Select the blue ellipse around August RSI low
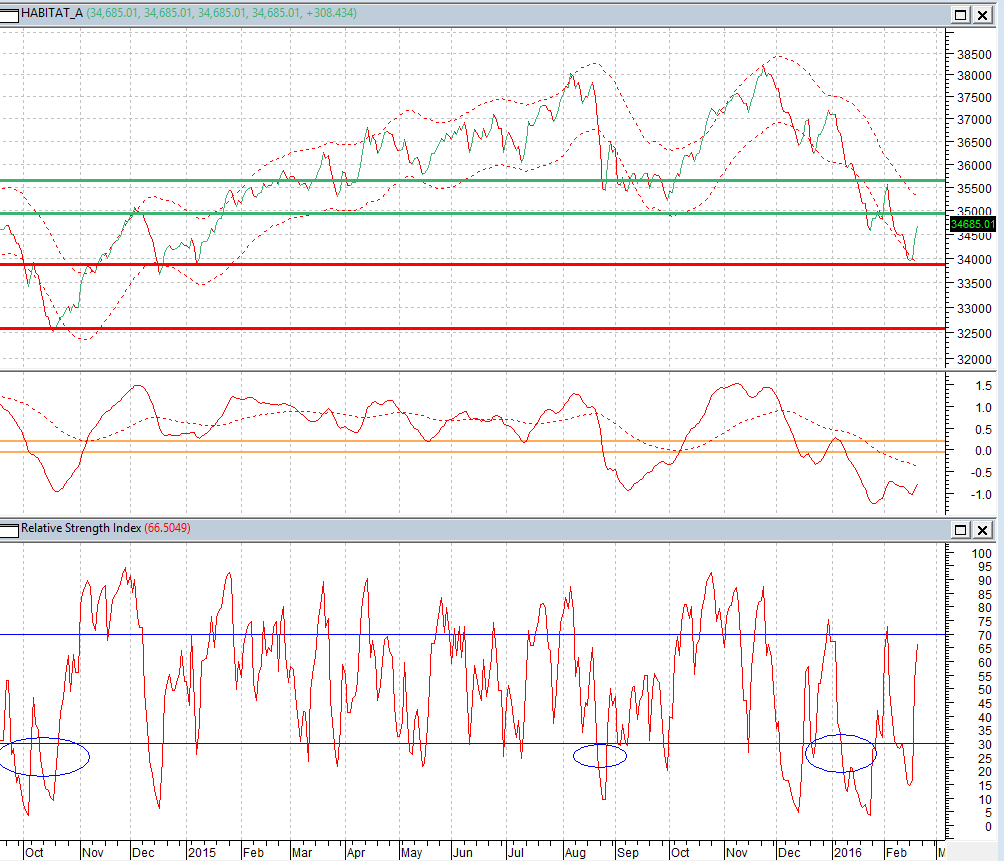 pos(599,756)
